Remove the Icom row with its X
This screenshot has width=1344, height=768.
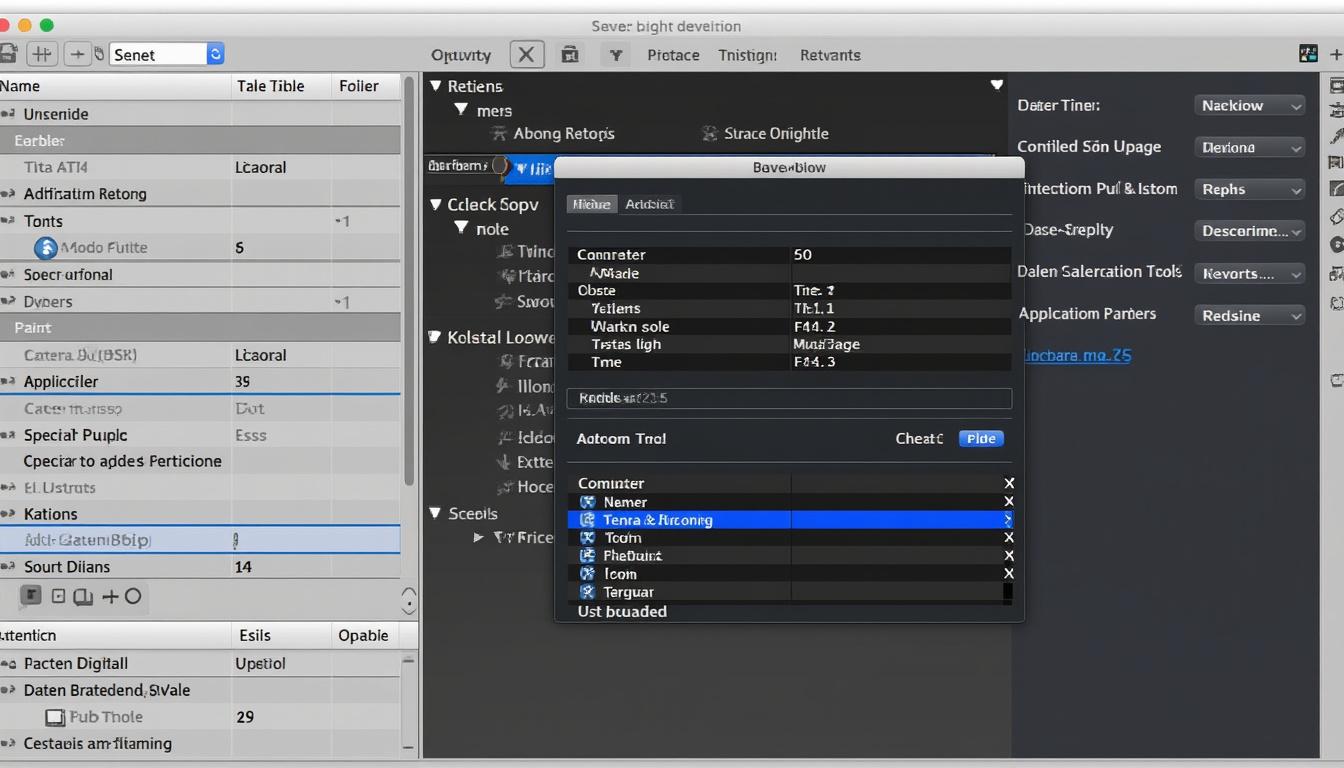click(x=1008, y=574)
